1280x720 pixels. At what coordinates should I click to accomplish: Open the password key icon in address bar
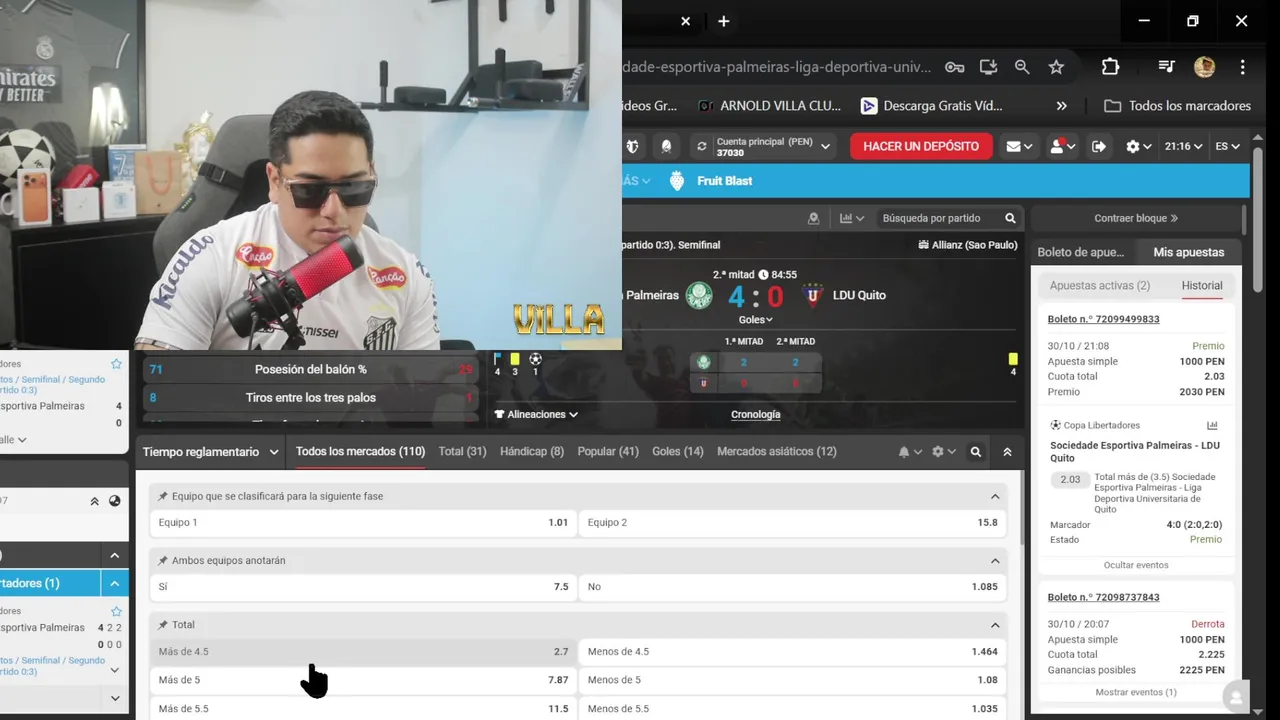coord(955,67)
